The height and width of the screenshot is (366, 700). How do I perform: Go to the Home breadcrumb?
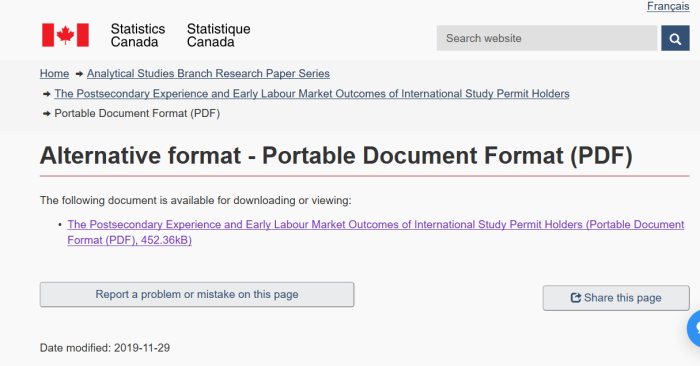click(x=54, y=74)
